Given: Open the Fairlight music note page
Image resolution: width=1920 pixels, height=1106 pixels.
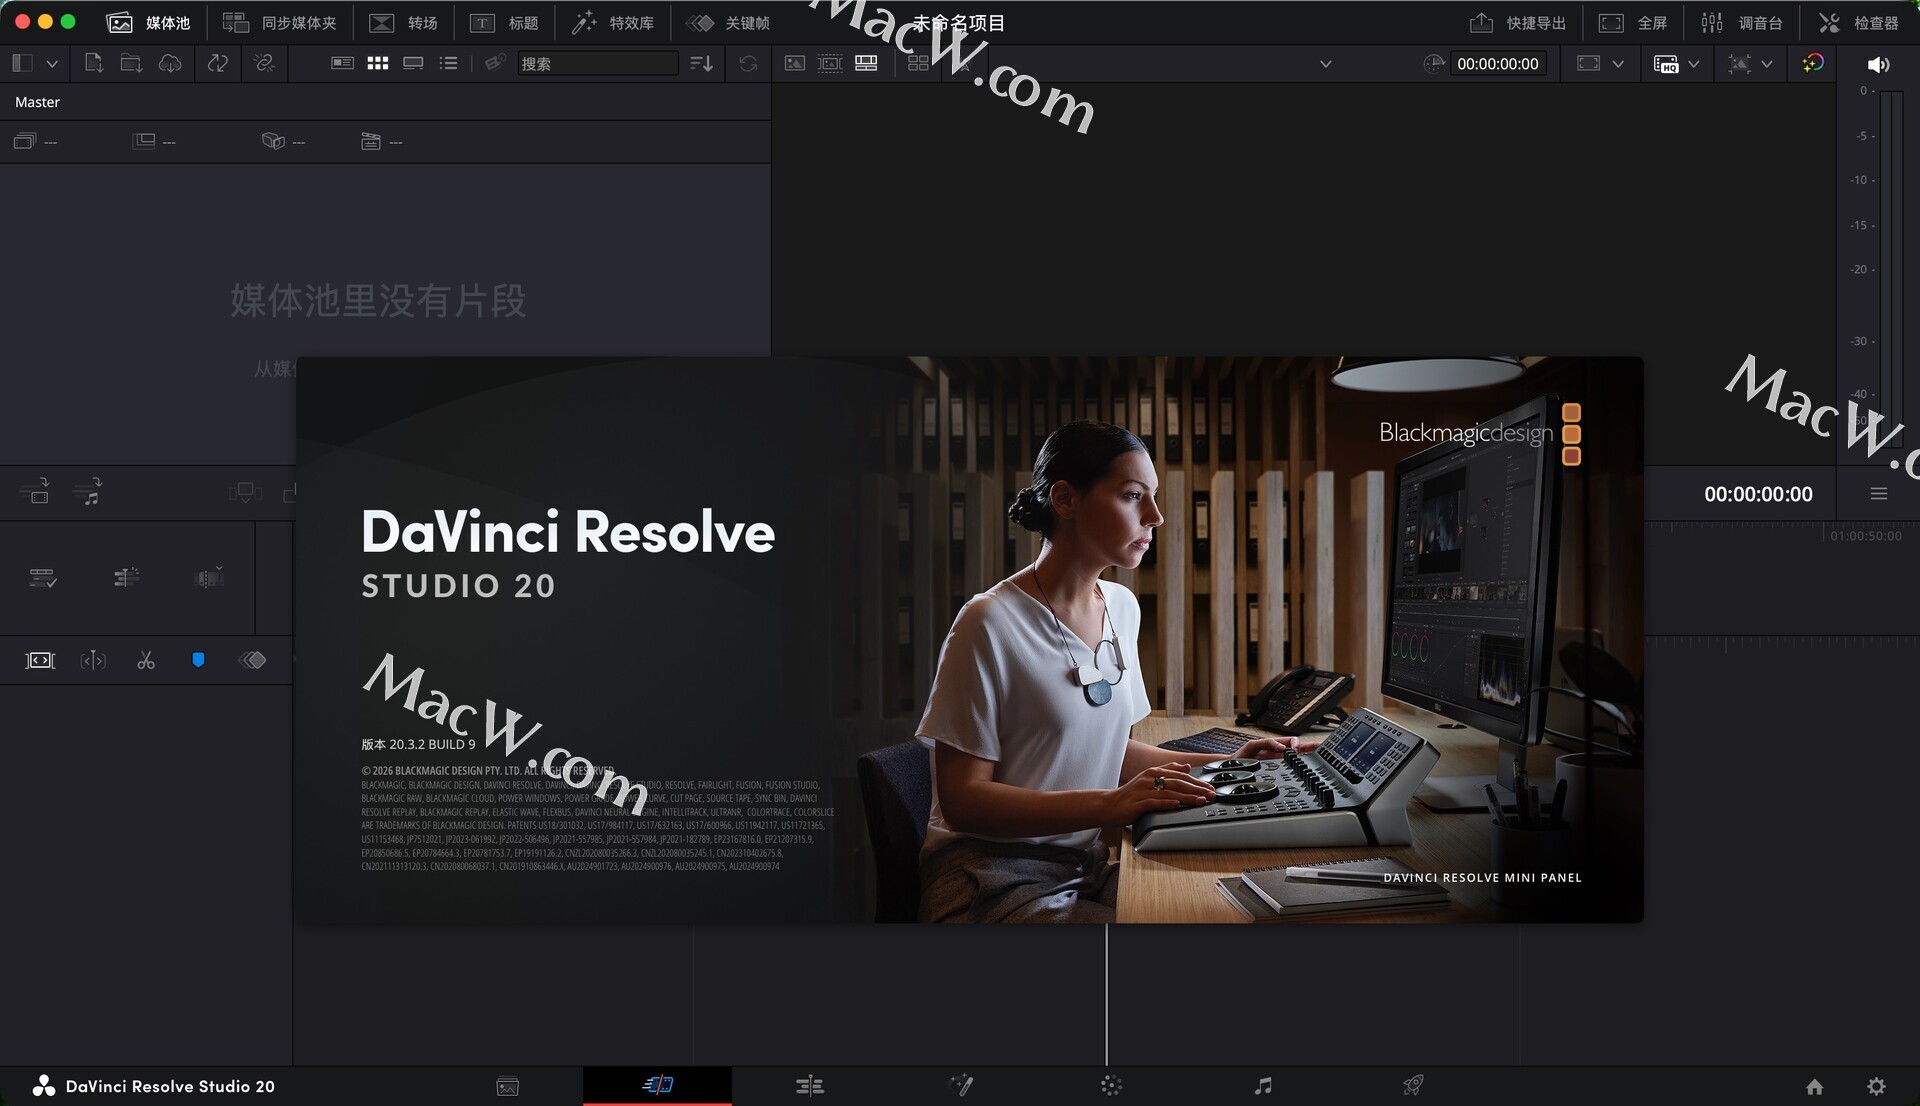Looking at the screenshot, I should tap(1263, 1086).
